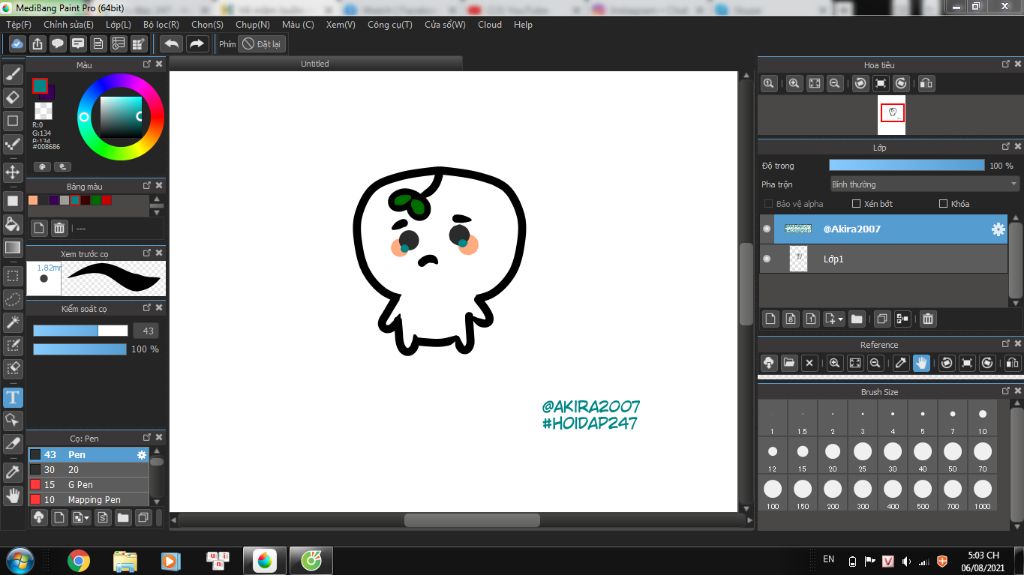This screenshot has height=575, width=1024.
Task: Open the Công cụ(T) menu
Action: click(x=390, y=25)
